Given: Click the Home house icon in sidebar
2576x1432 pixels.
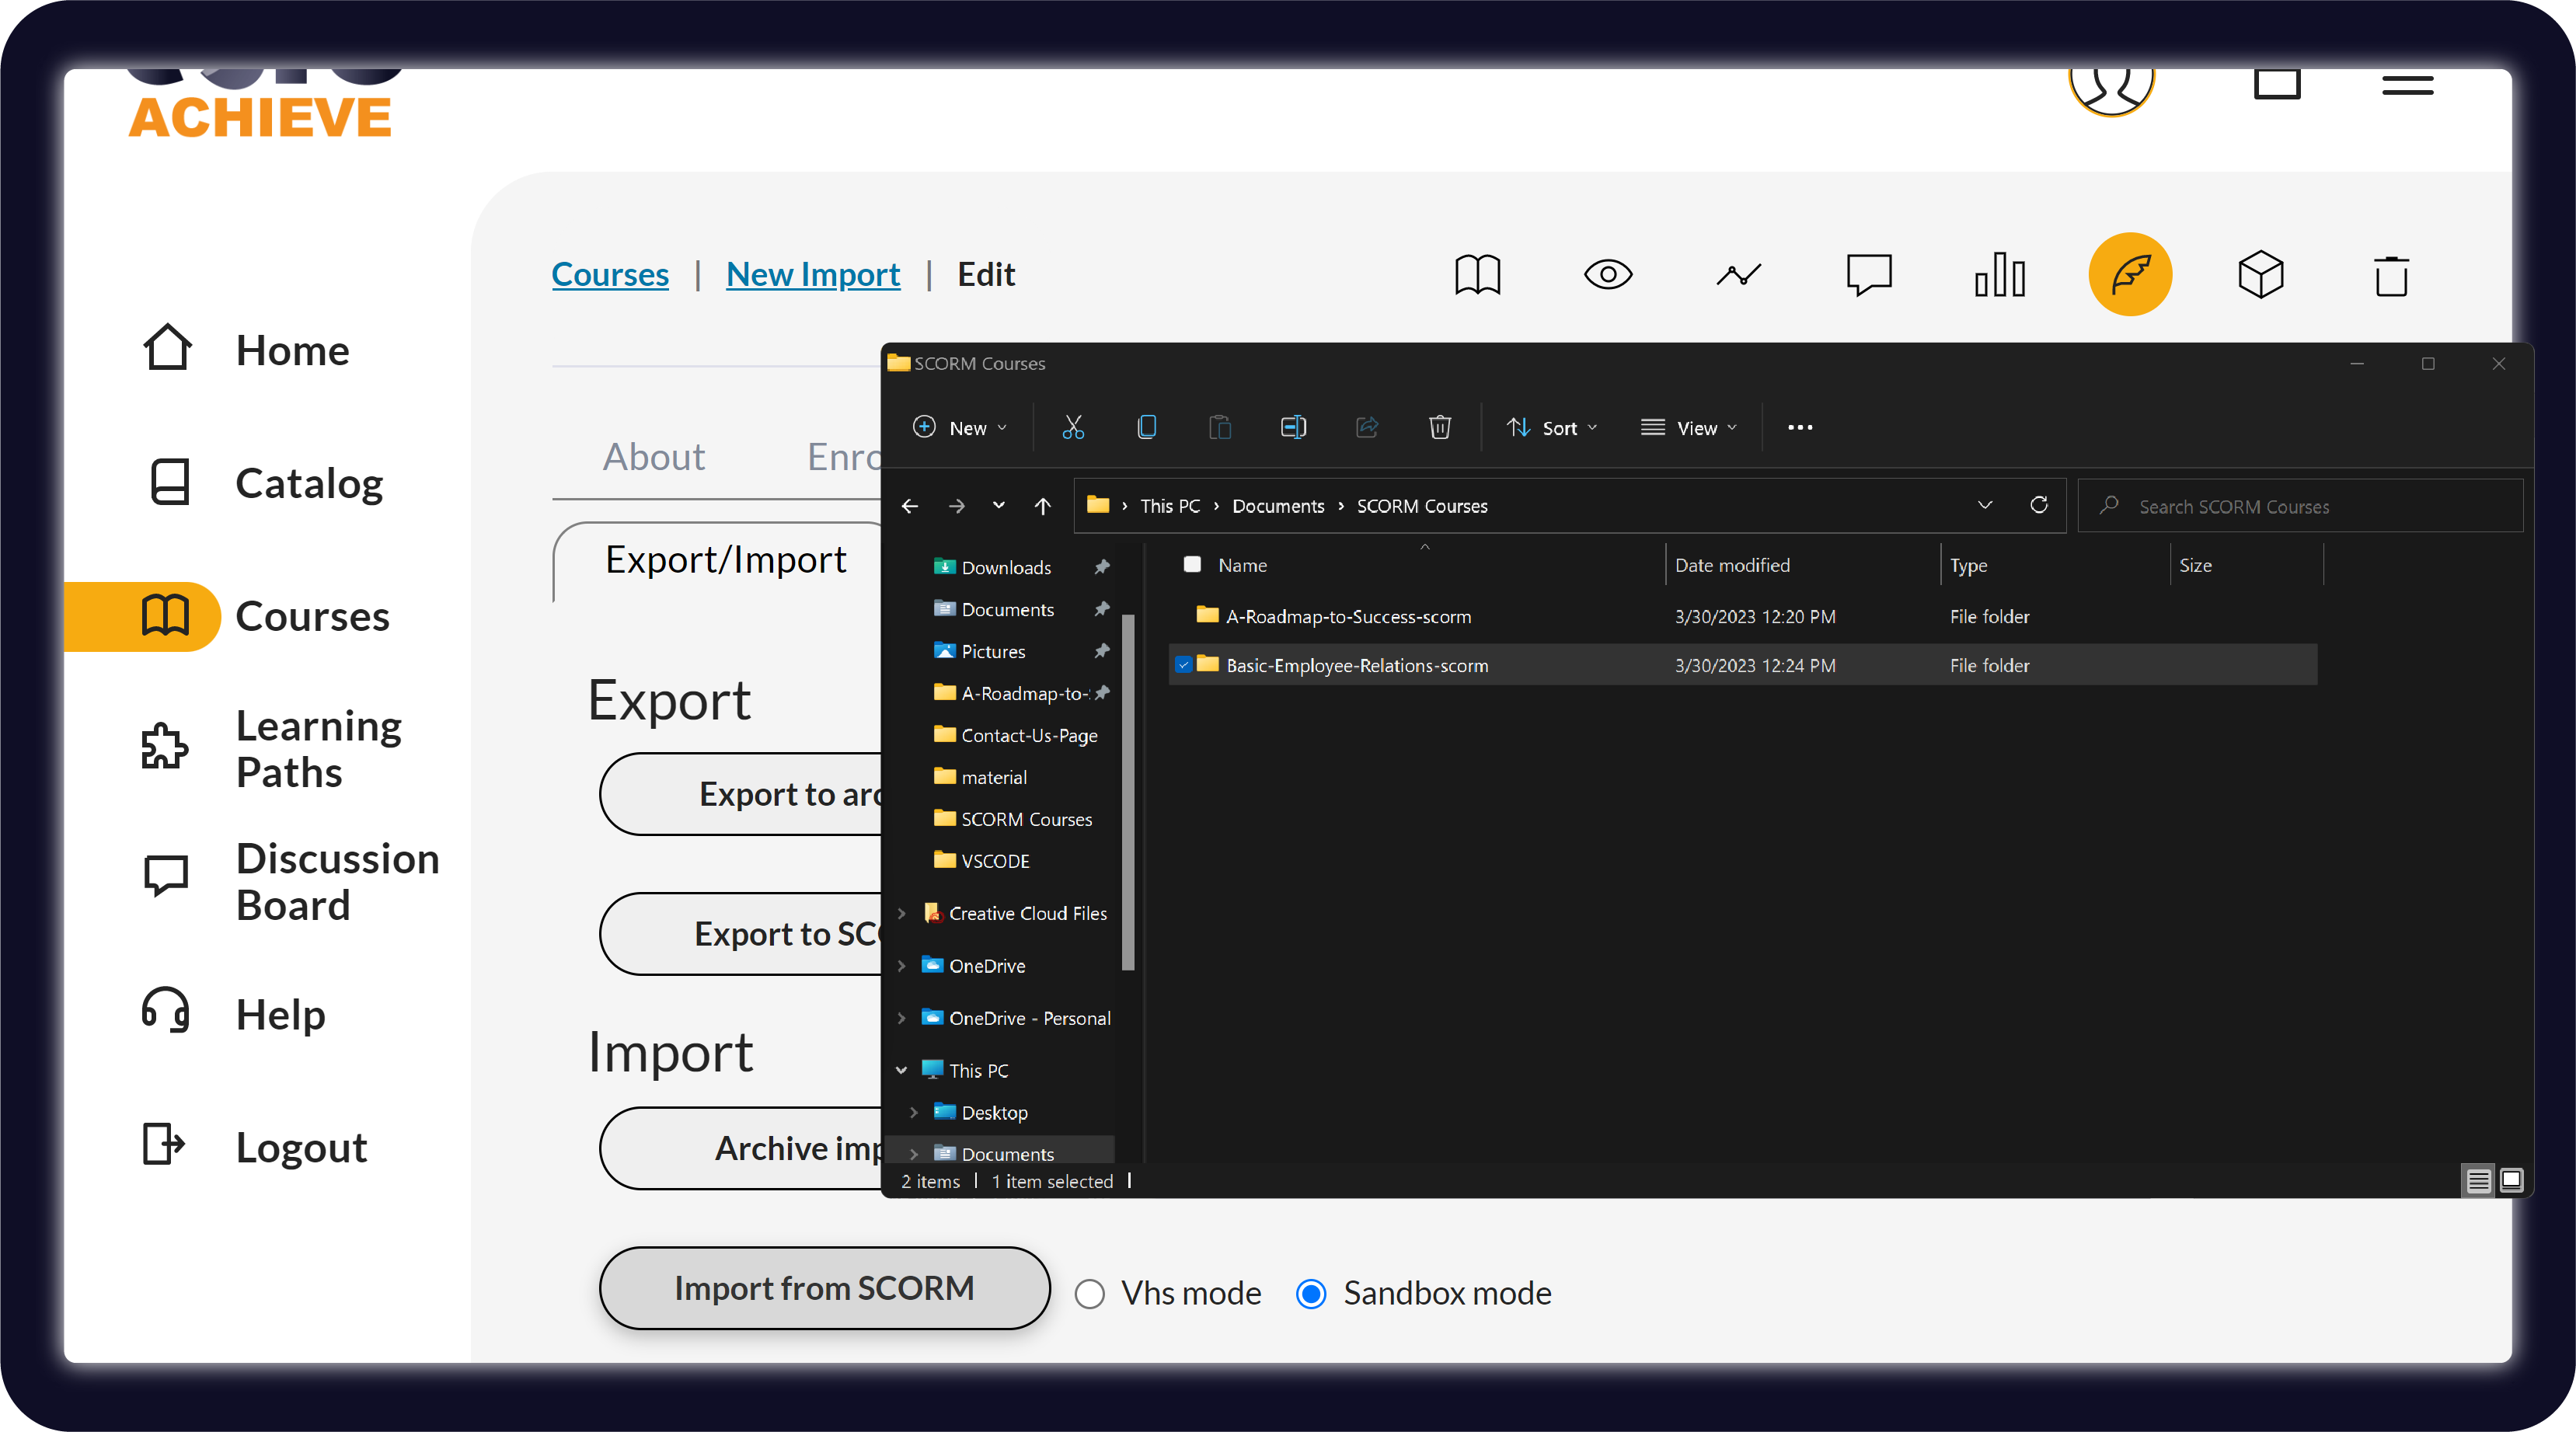Looking at the screenshot, I should click(167, 348).
